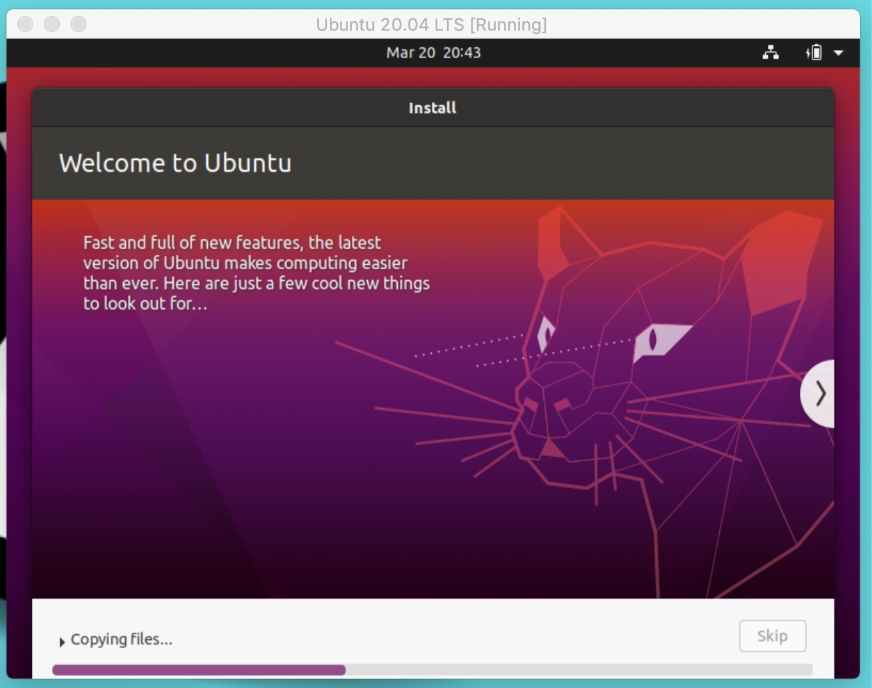This screenshot has width=872, height=688.
Task: Advance the slideshow with the next arrow
Action: coord(818,394)
